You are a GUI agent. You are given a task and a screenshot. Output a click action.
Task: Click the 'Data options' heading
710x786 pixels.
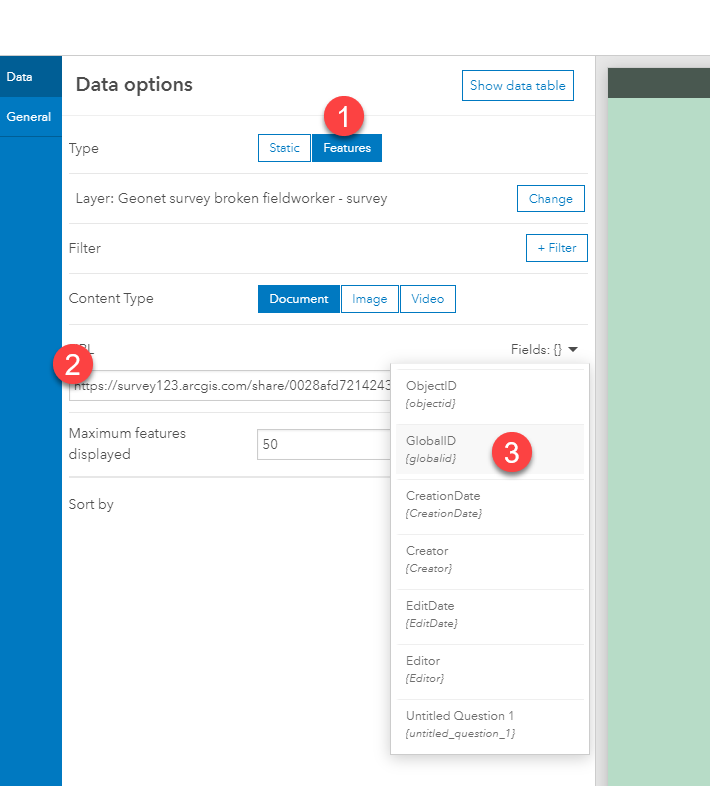coord(134,85)
